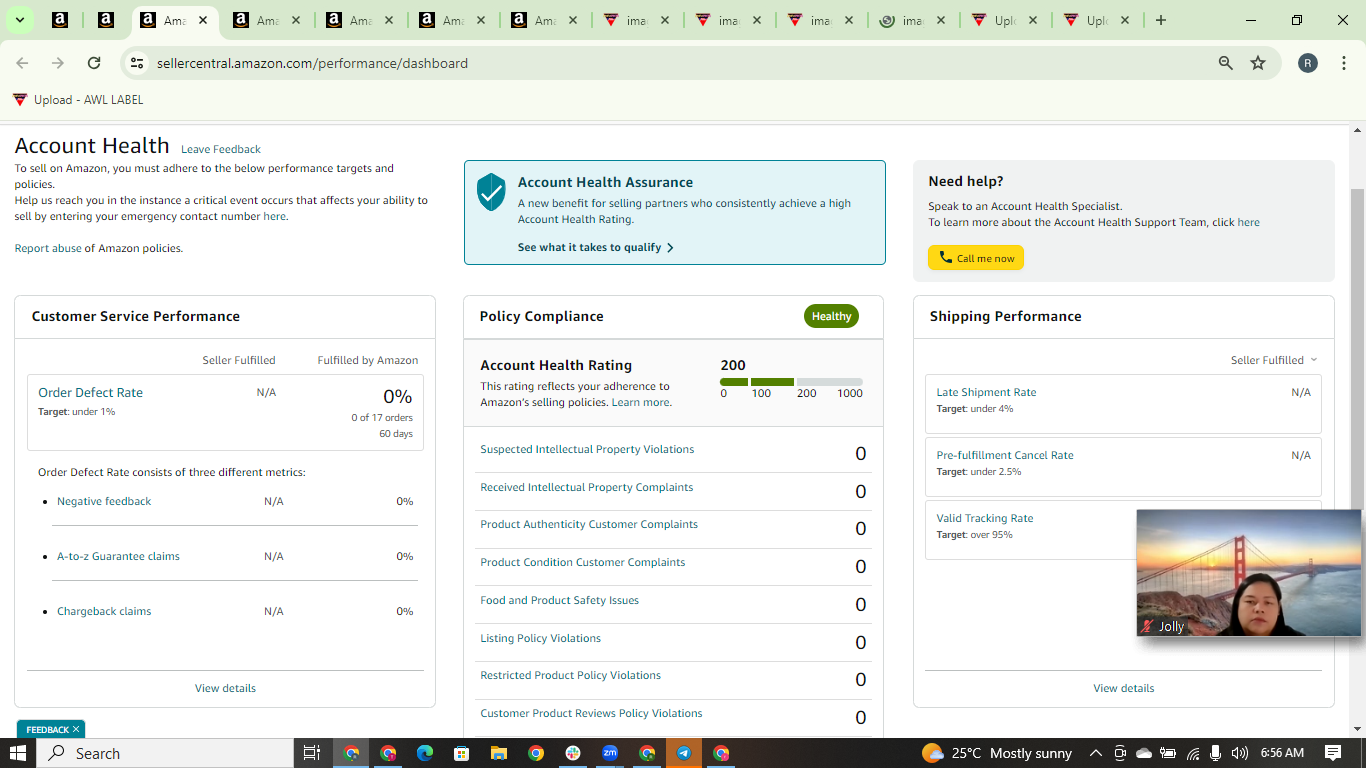1366x768 pixels.
Task: View details of Customer Service Performance
Action: pyautogui.click(x=225, y=688)
